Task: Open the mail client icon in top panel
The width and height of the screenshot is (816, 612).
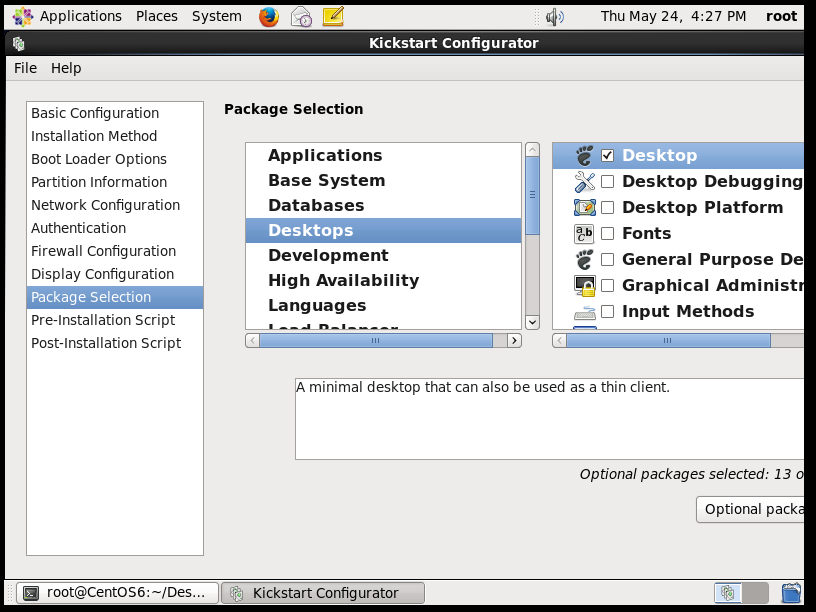Action: click(x=301, y=17)
